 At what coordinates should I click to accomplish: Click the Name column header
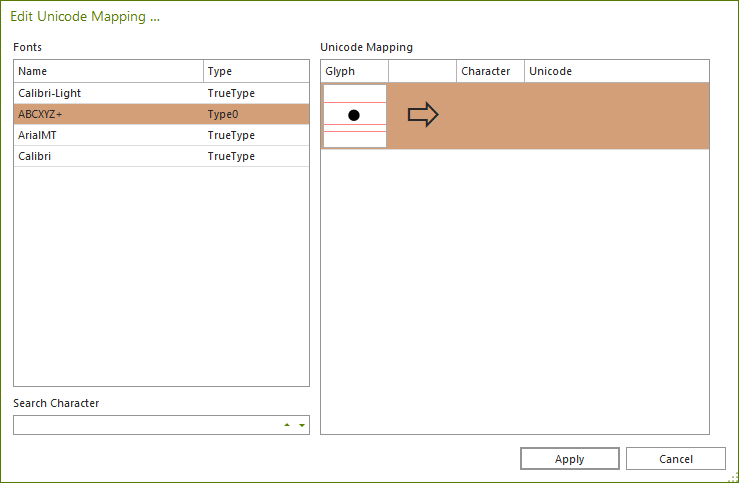pos(109,71)
